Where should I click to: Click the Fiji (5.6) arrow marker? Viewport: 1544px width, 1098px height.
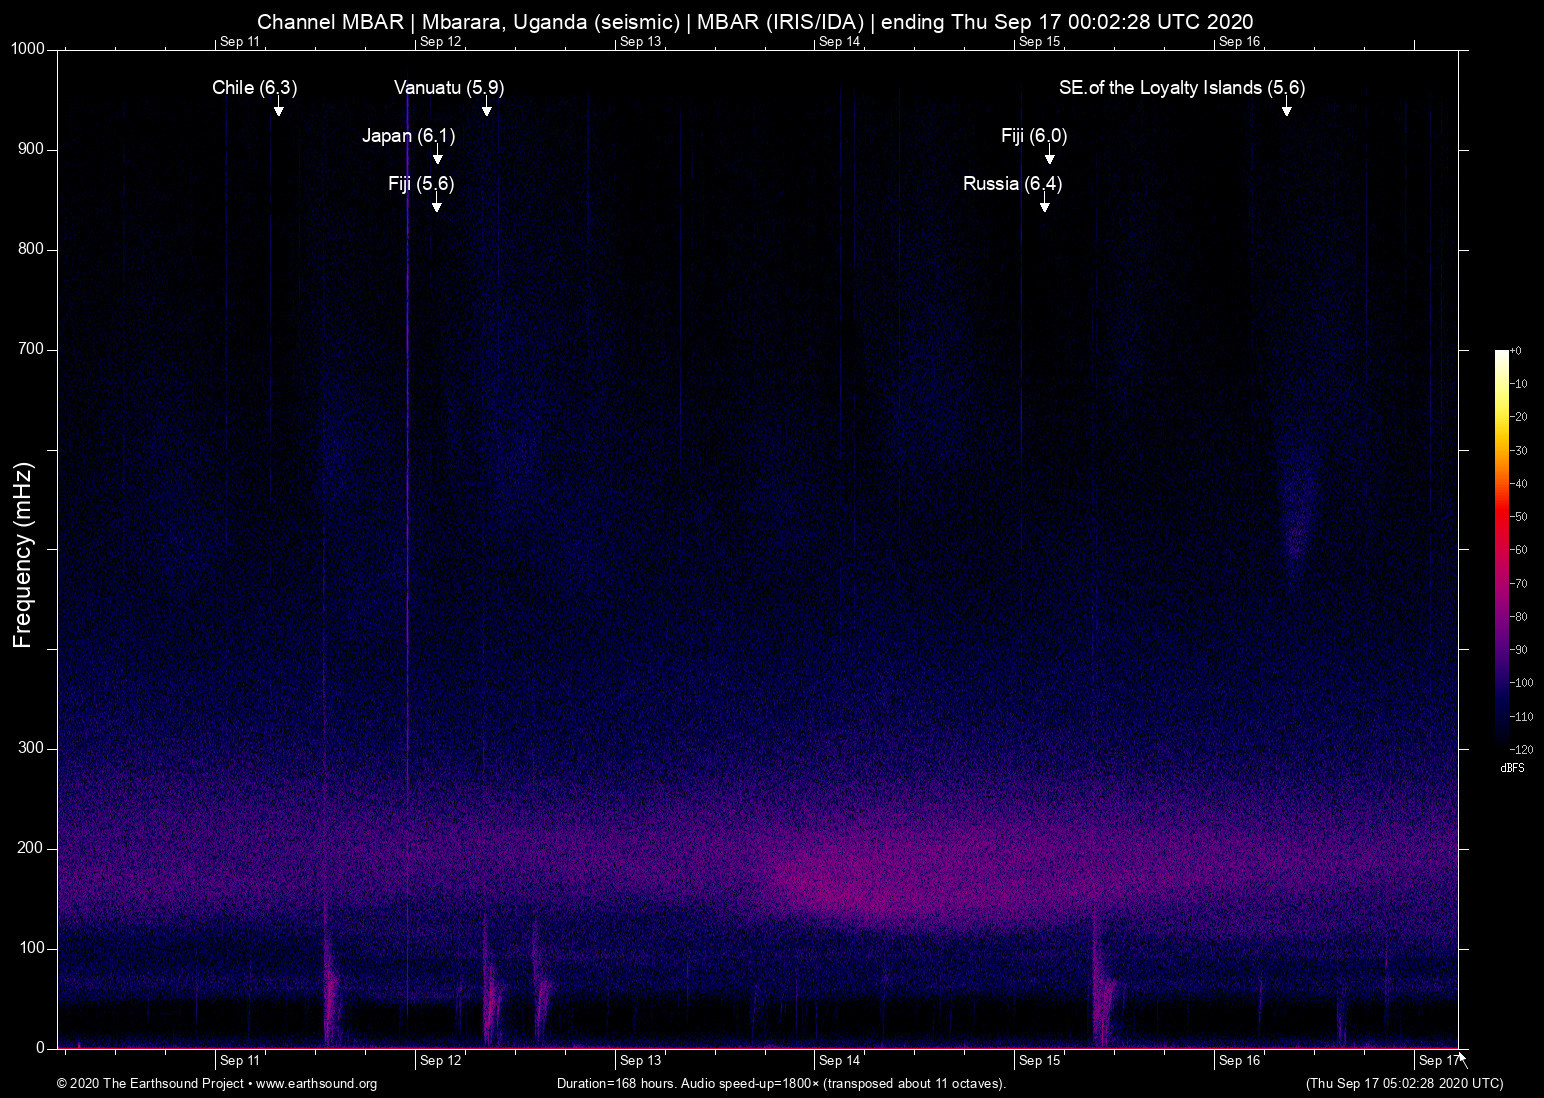(435, 206)
